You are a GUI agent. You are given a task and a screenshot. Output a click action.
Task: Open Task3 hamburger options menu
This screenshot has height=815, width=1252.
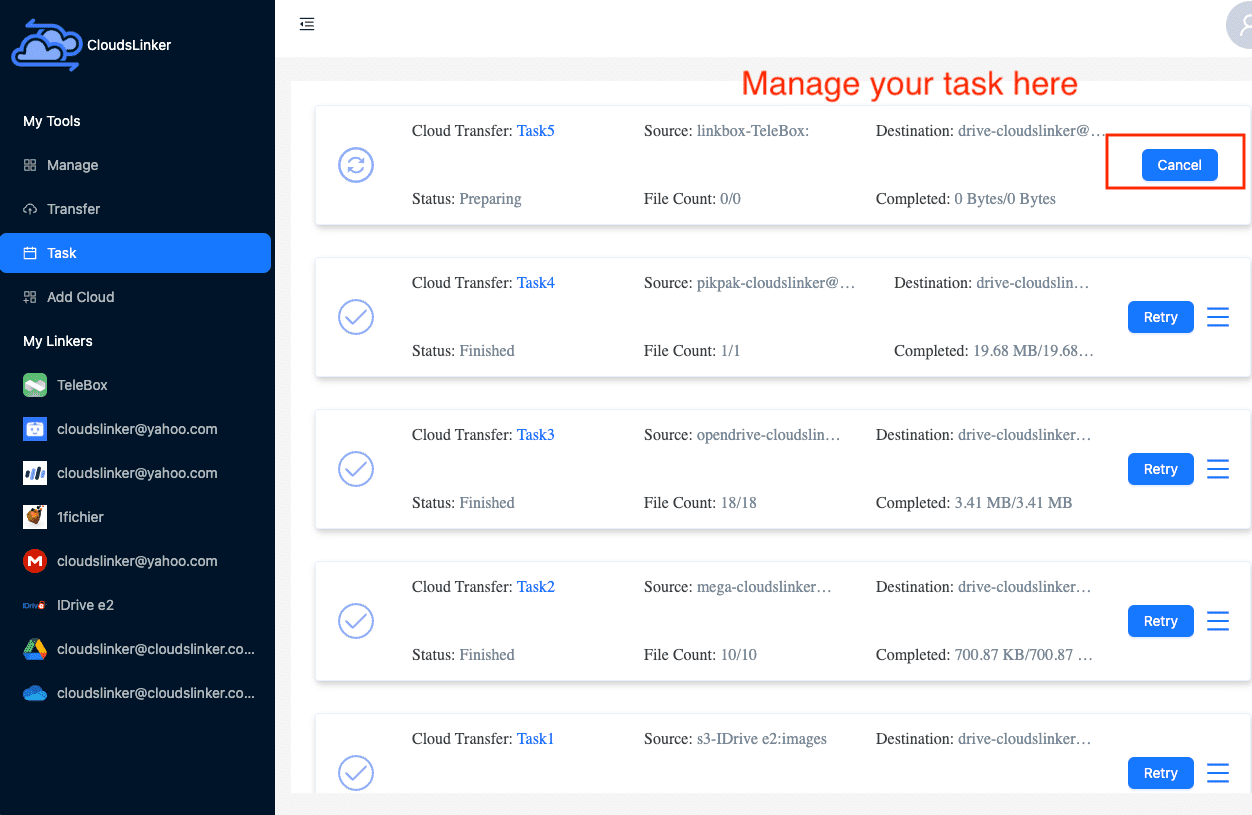(1218, 469)
